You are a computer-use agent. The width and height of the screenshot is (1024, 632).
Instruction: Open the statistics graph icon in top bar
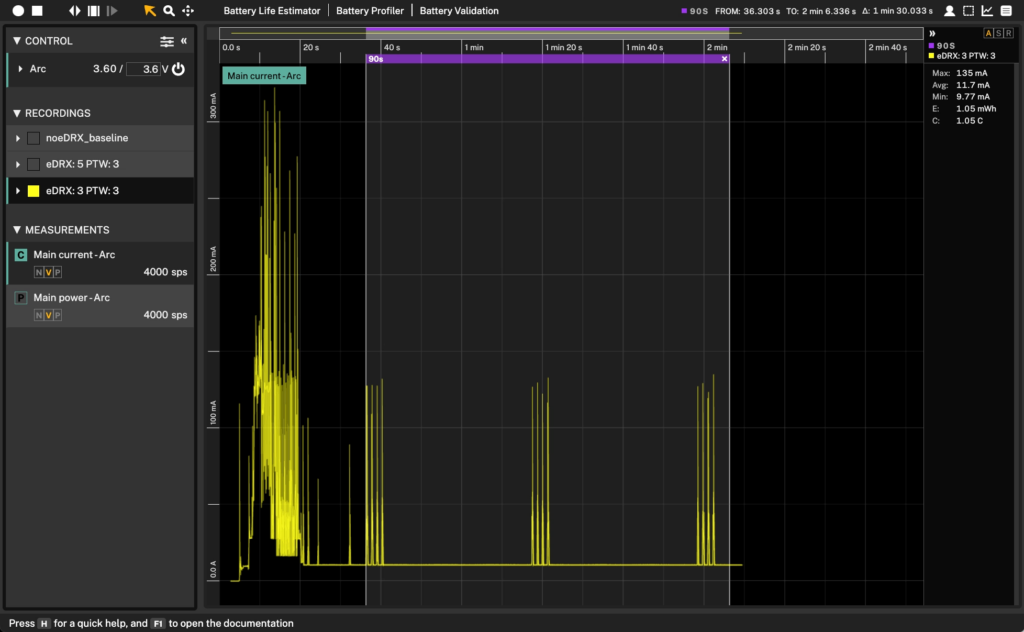pyautogui.click(x=987, y=11)
